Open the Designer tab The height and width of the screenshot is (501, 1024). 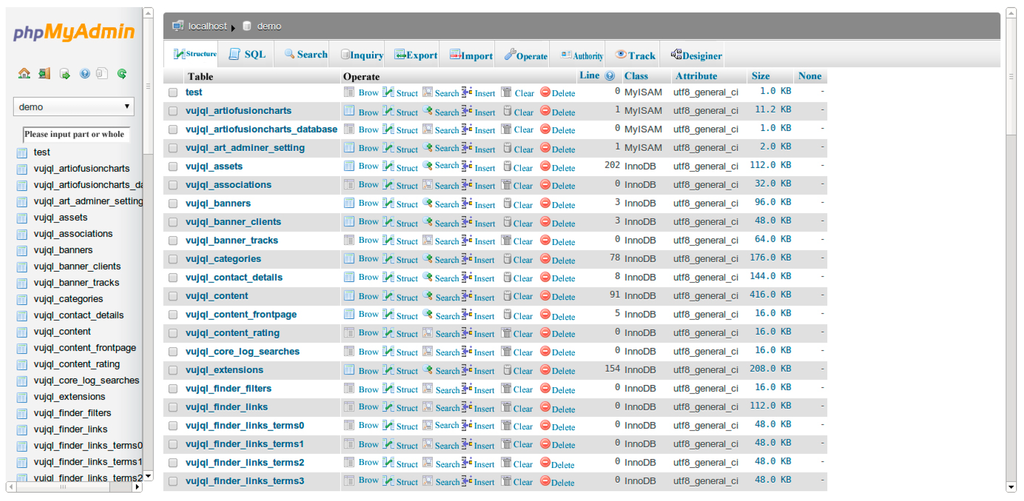pyautogui.click(x=695, y=55)
